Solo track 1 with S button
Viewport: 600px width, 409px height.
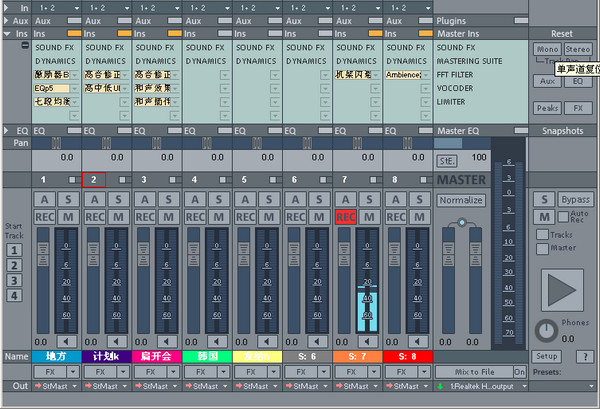68,200
